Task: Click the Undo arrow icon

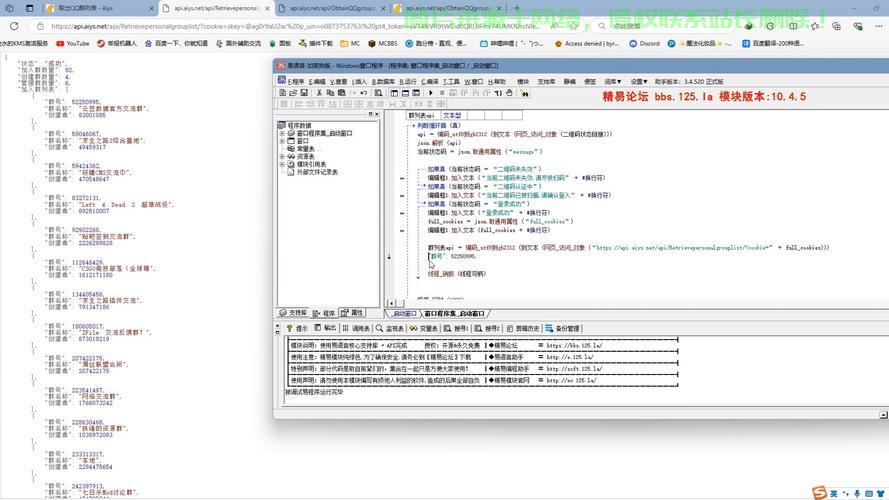Action: [363, 93]
